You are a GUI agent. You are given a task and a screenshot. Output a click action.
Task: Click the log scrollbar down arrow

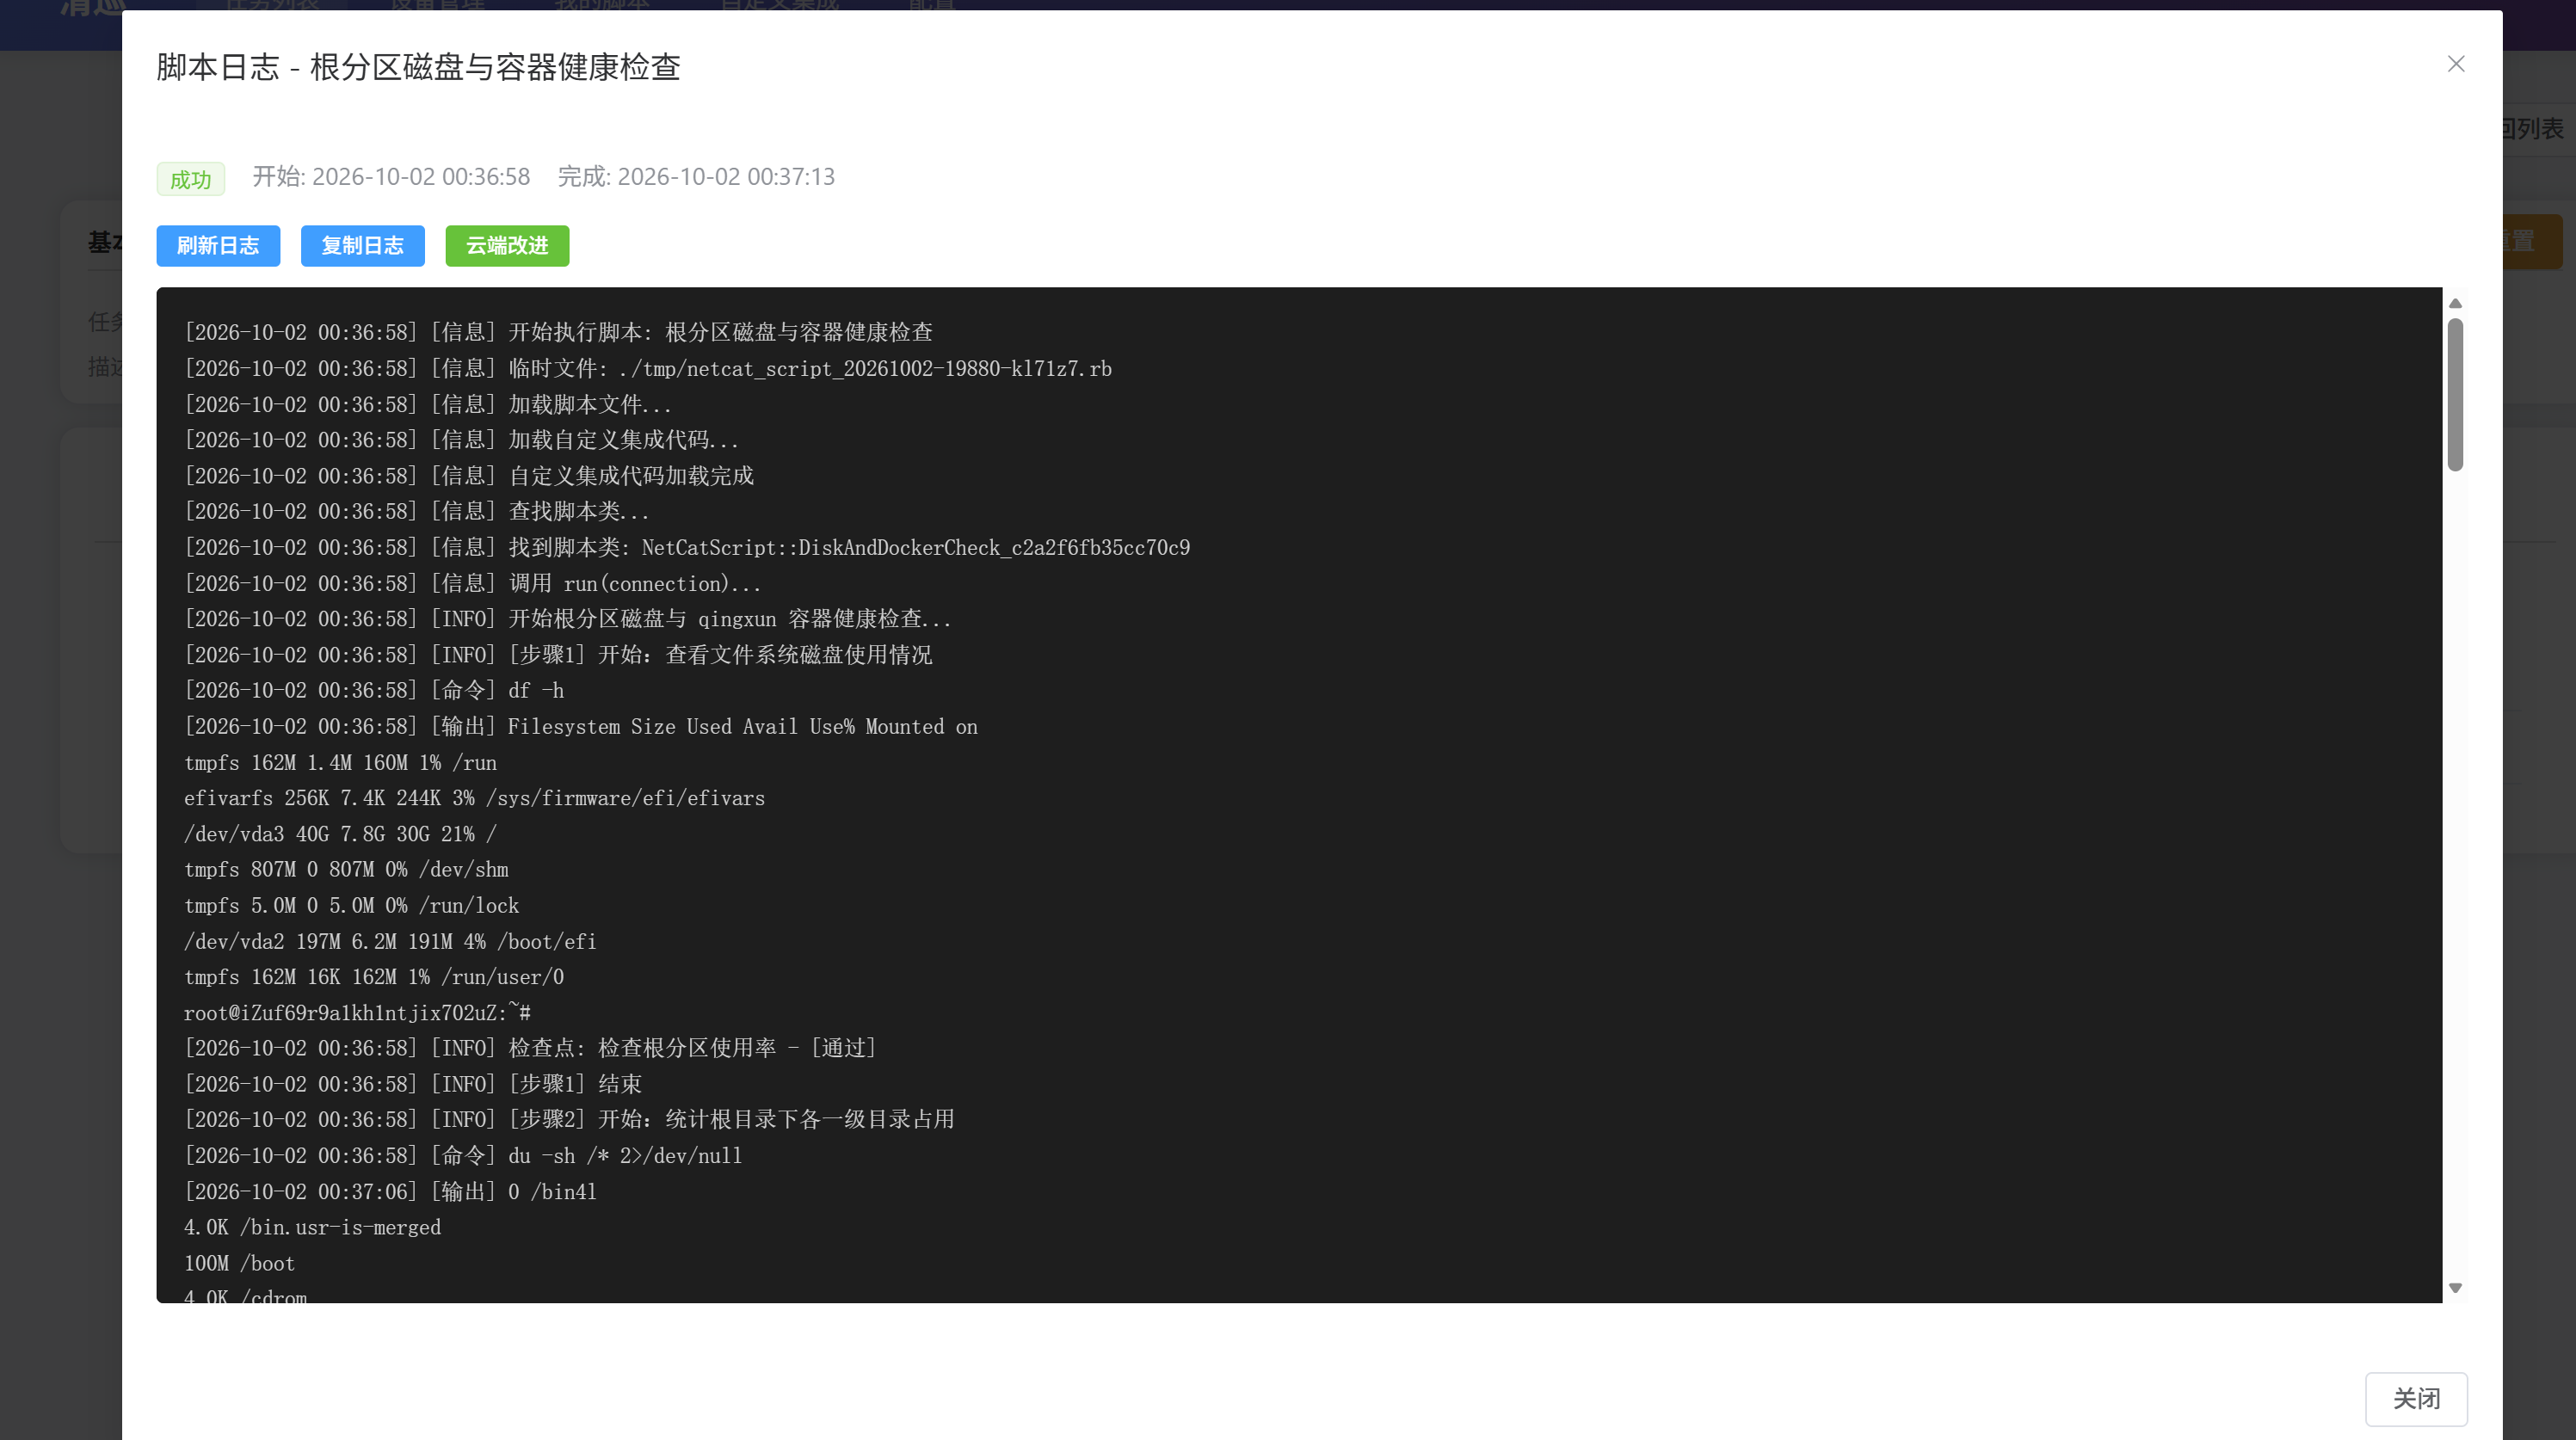coord(2455,1288)
